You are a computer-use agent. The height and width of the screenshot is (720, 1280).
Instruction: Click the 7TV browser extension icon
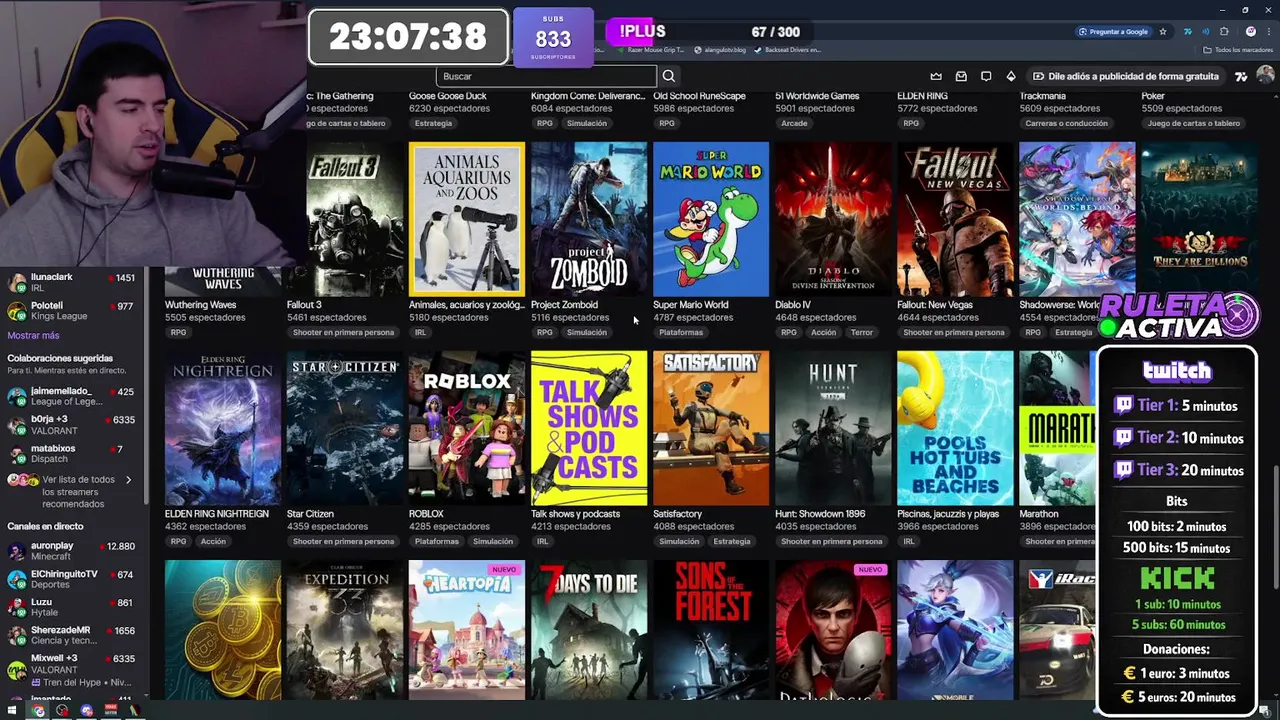click(1187, 32)
